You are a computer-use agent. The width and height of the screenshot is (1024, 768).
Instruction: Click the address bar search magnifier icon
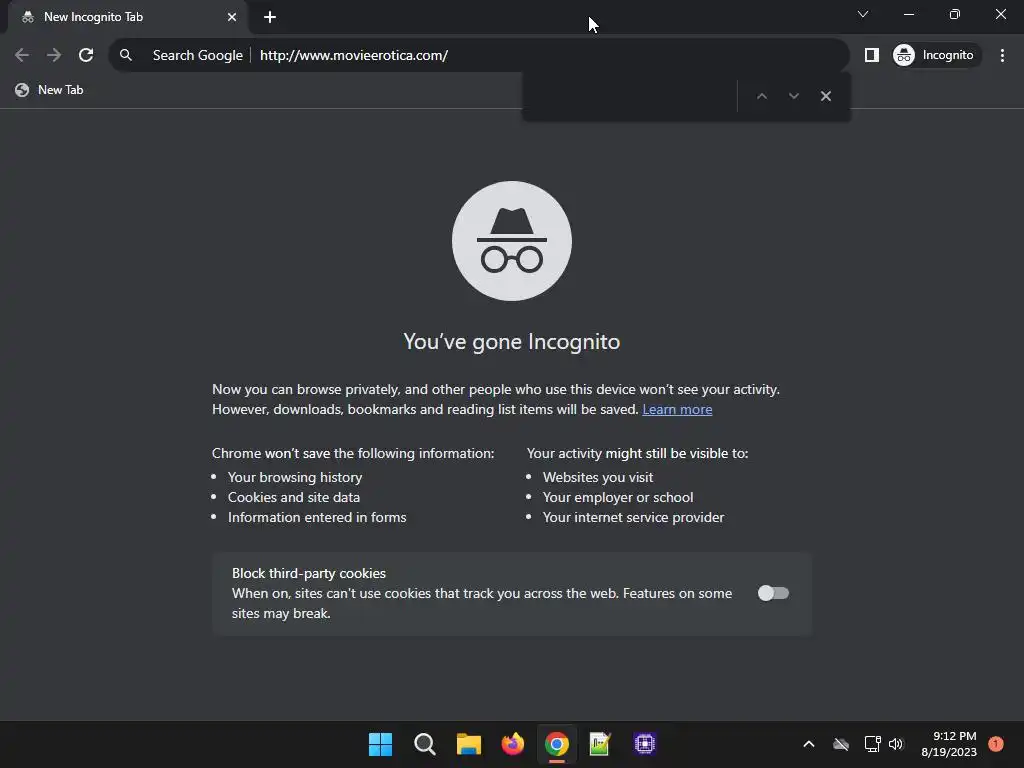click(x=126, y=55)
